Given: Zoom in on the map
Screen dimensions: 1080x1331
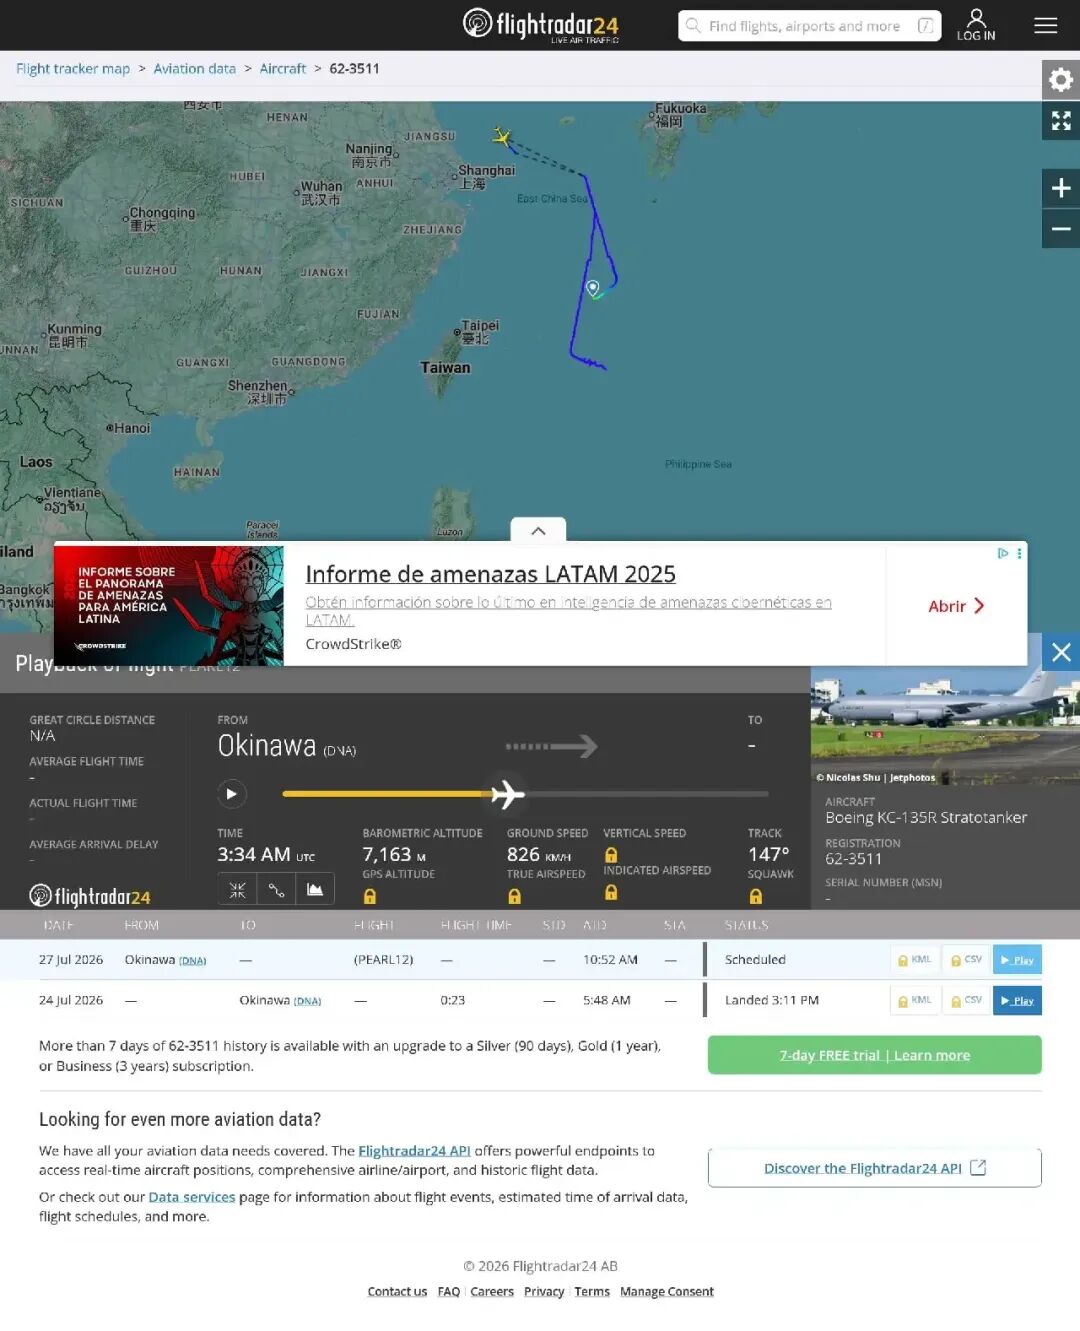Looking at the screenshot, I should pyautogui.click(x=1060, y=188).
